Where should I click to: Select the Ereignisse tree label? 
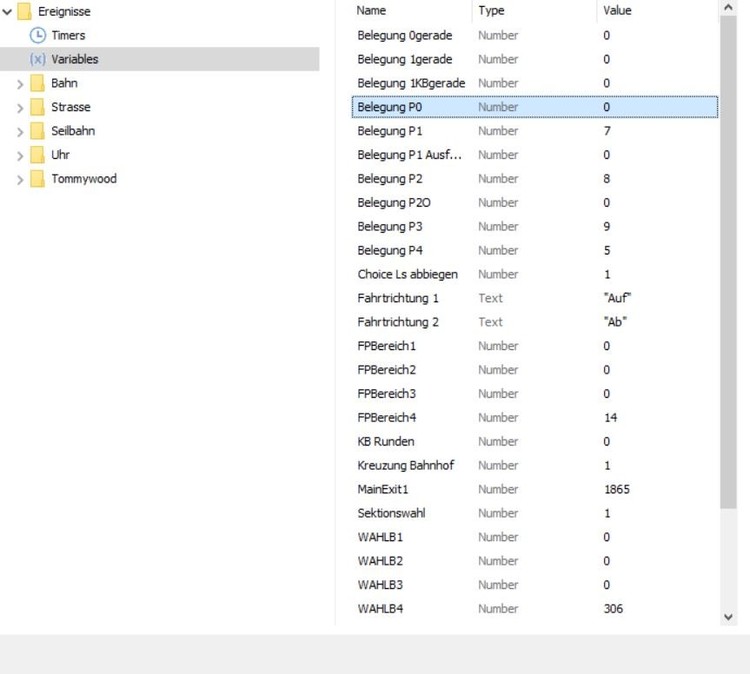tap(64, 11)
